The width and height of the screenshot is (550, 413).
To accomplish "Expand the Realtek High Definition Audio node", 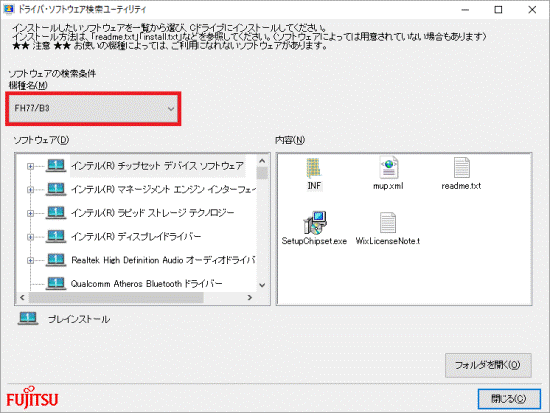I will coord(31,260).
